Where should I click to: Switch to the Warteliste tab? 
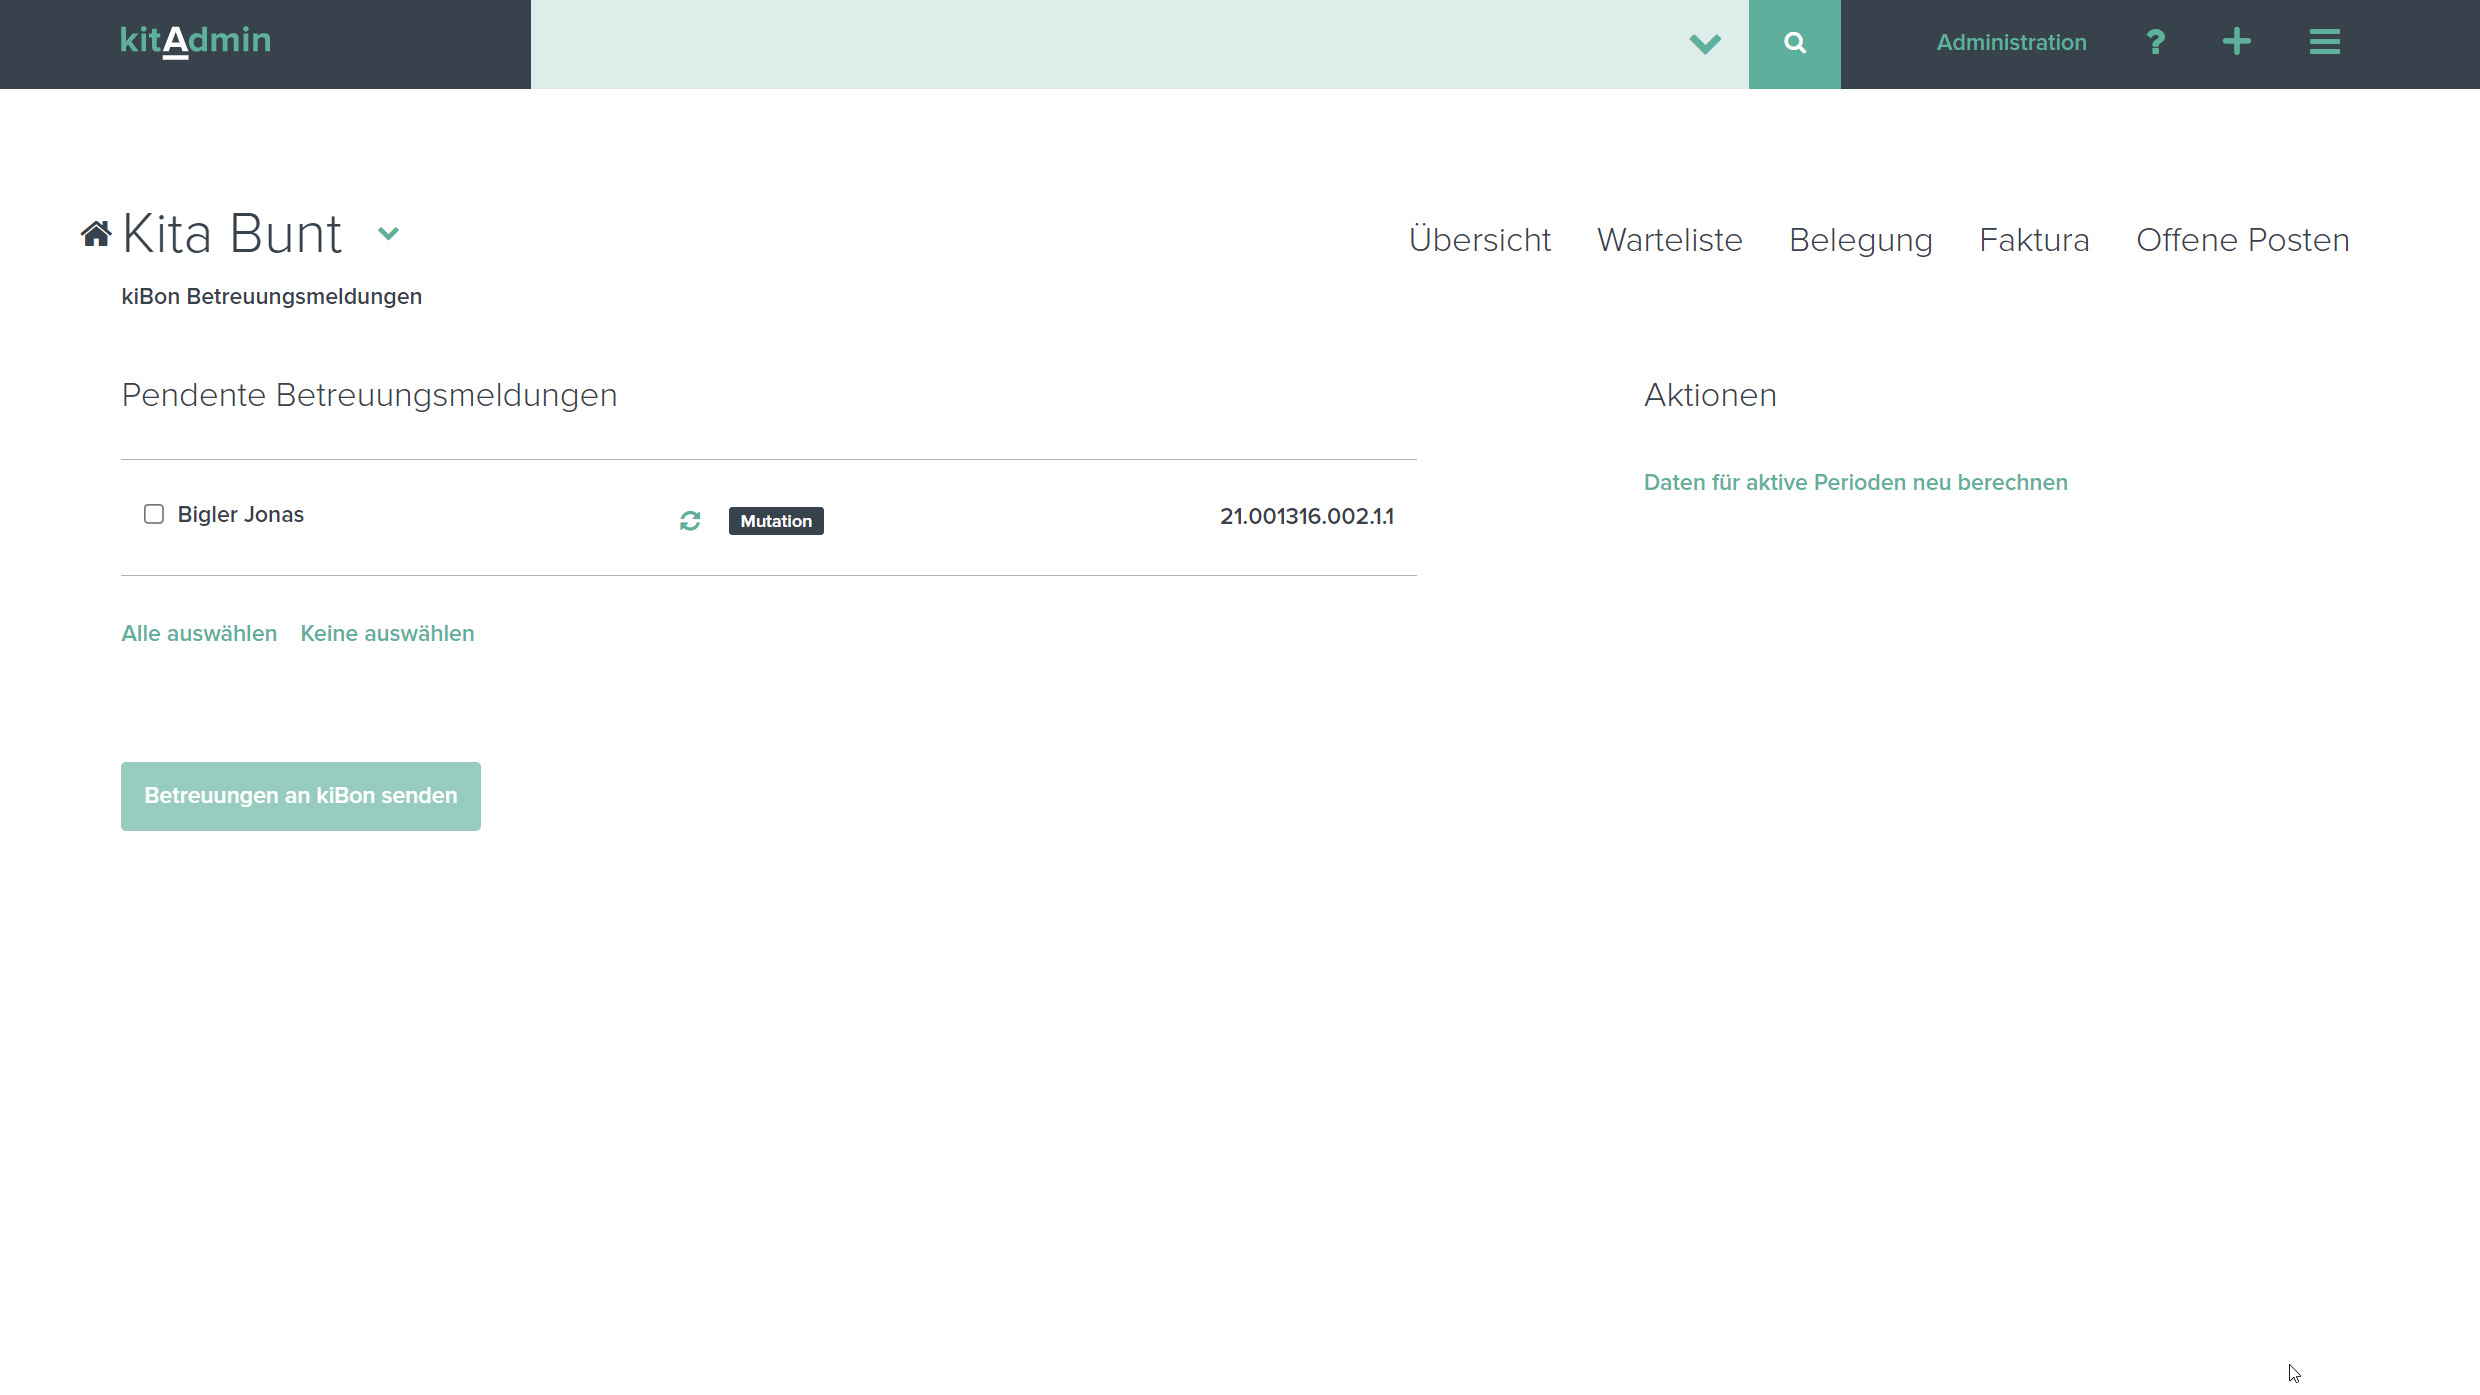coord(1670,240)
